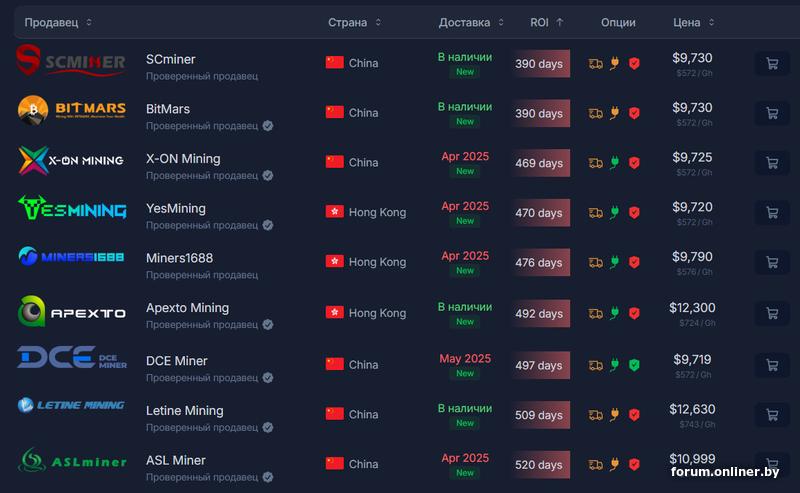Click the $9,725 price of X-ON Mining
Image resolution: width=800 pixels, height=493 pixels.
[x=692, y=157]
